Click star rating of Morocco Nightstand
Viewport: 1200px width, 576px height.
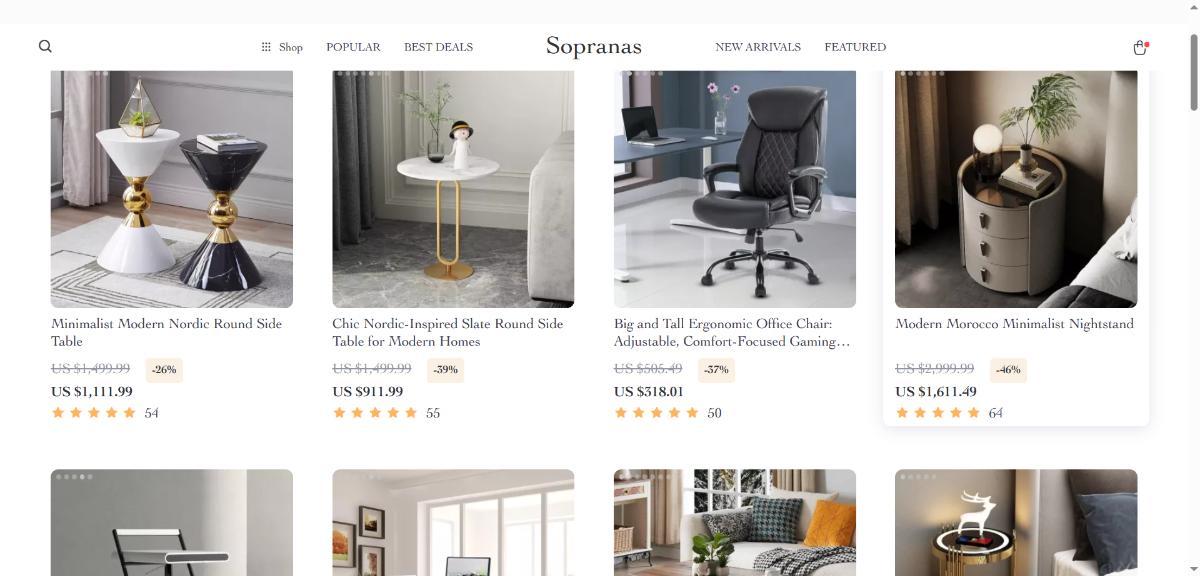[x=938, y=413]
